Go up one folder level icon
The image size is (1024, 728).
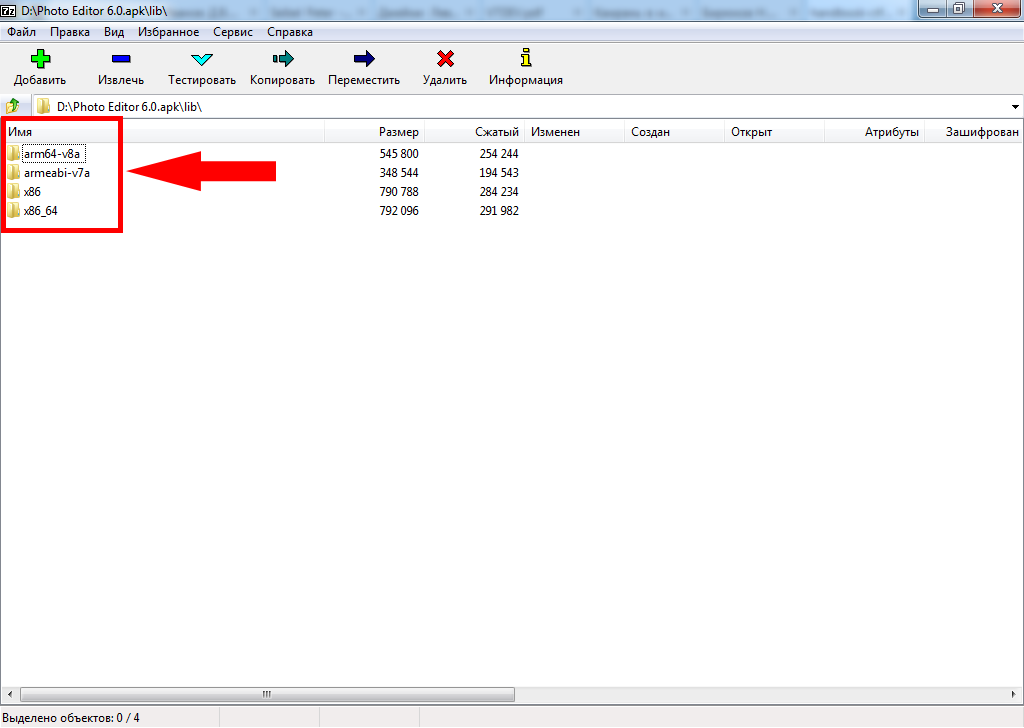click(x=13, y=106)
